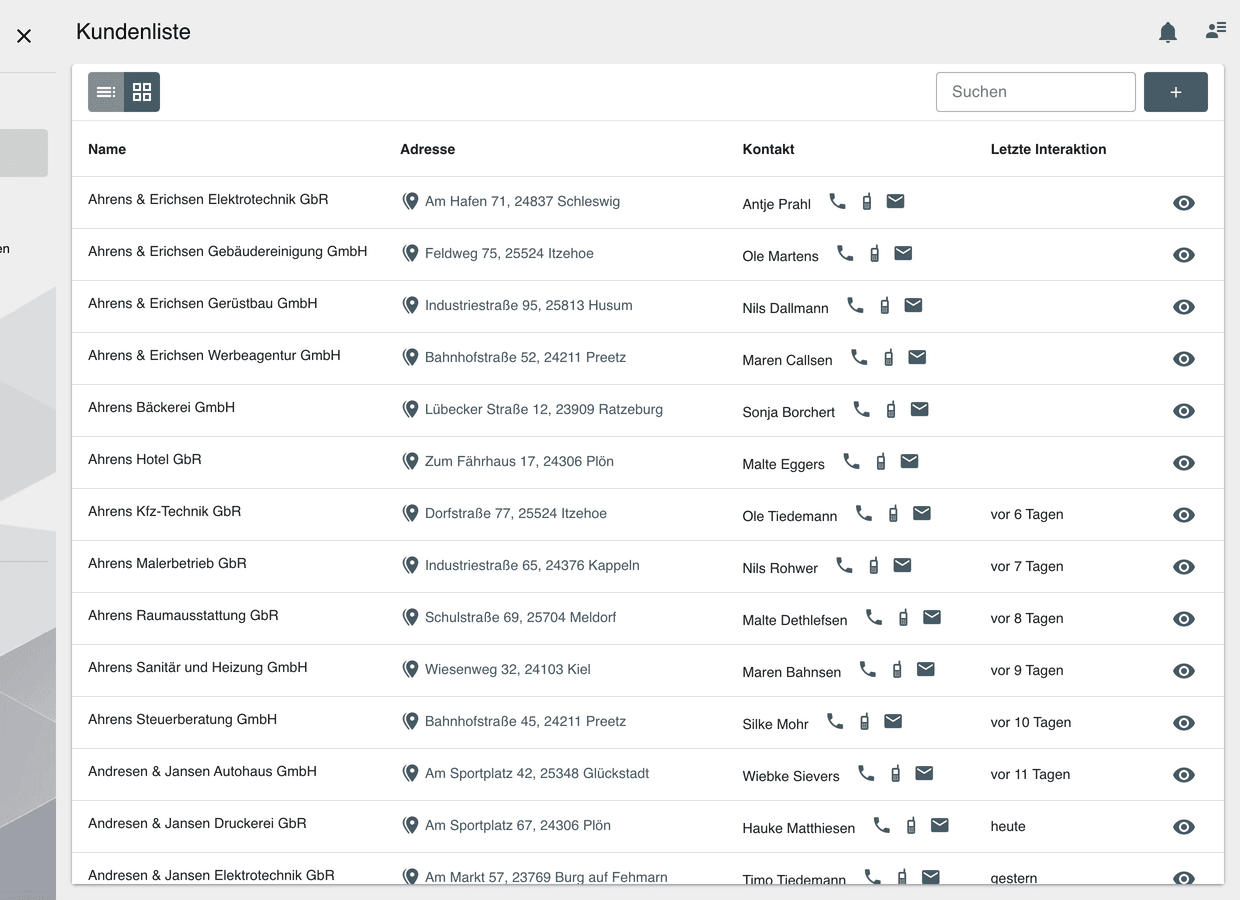
Task: Sort table by Name column header
Action: 107,149
